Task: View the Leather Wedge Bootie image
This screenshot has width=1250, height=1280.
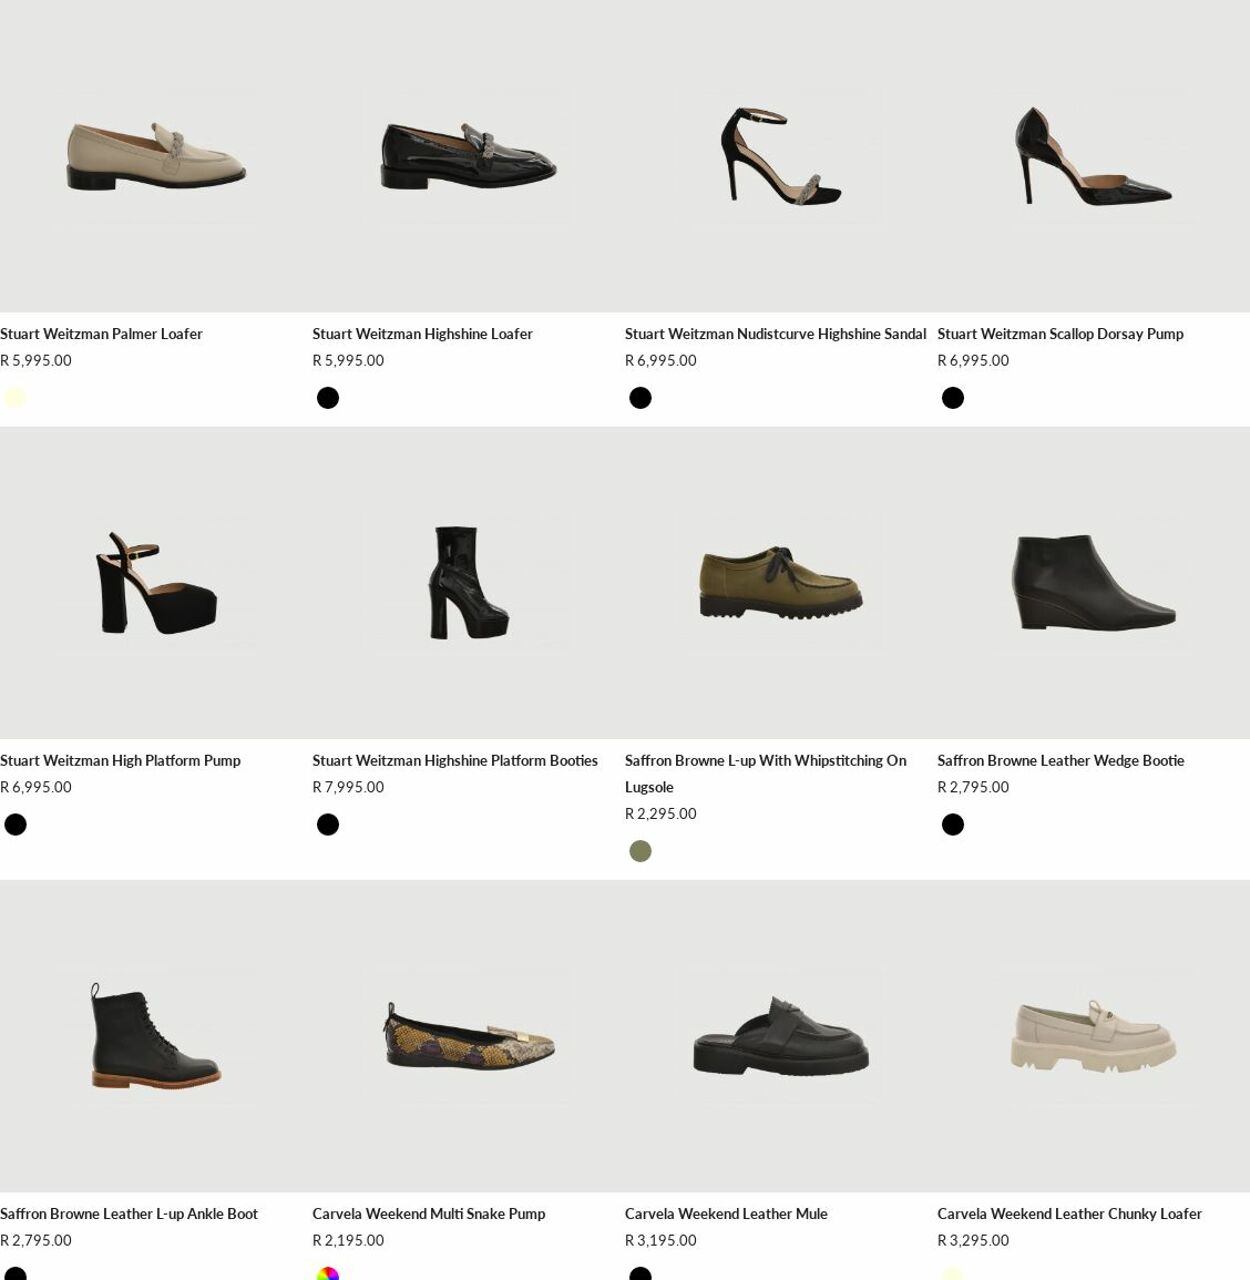Action: (x=1093, y=583)
